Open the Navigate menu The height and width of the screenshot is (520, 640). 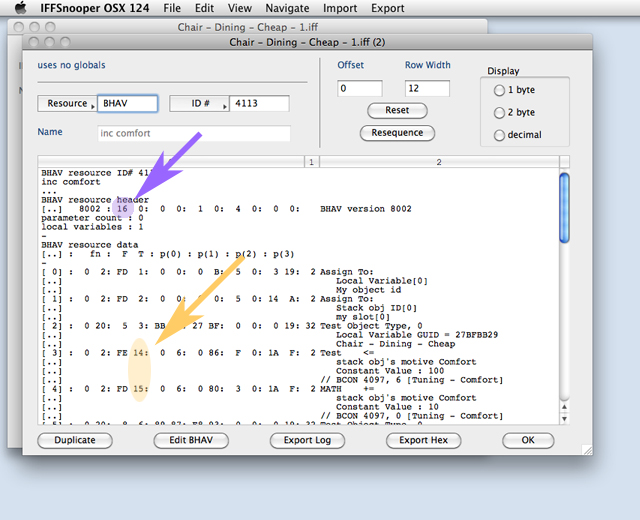(x=287, y=8)
